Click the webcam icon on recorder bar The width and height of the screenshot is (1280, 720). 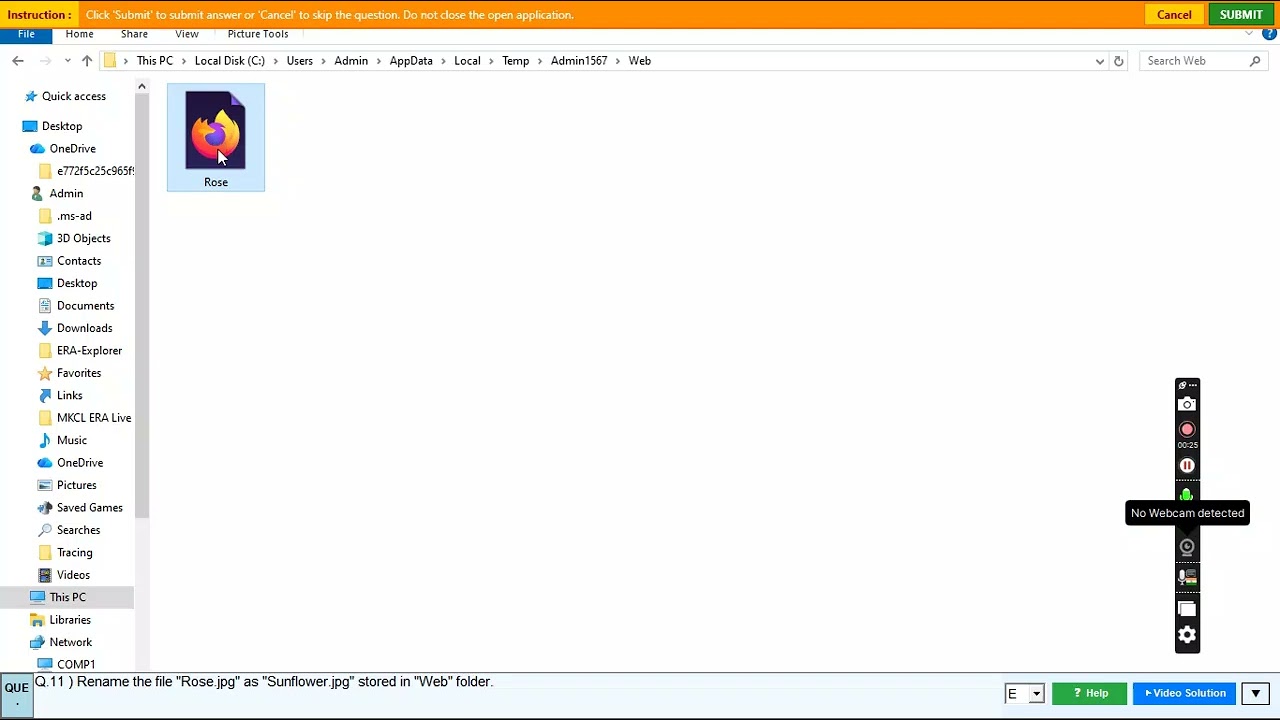[1187, 547]
